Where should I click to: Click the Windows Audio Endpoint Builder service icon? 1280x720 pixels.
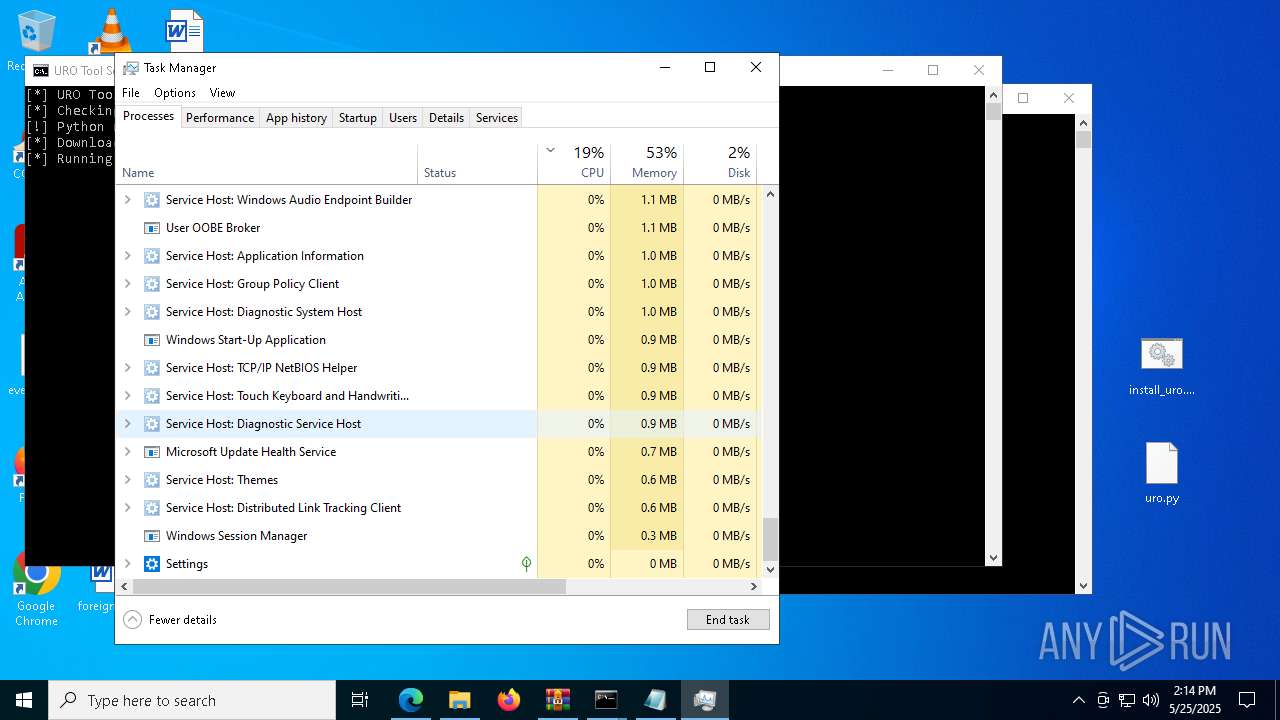point(152,200)
